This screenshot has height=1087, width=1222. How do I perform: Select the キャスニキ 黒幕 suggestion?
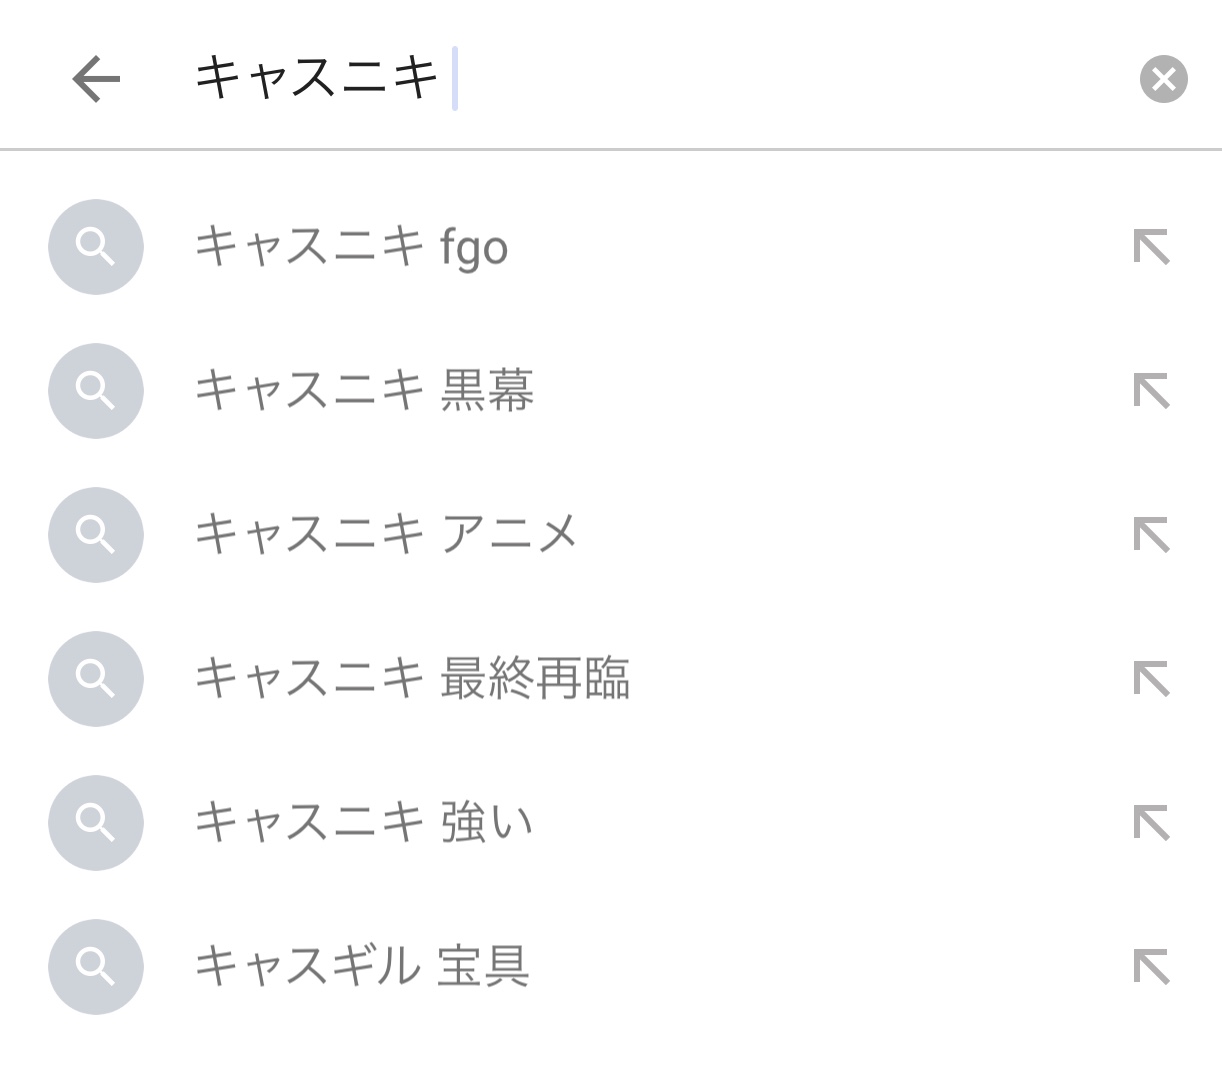[364, 391]
